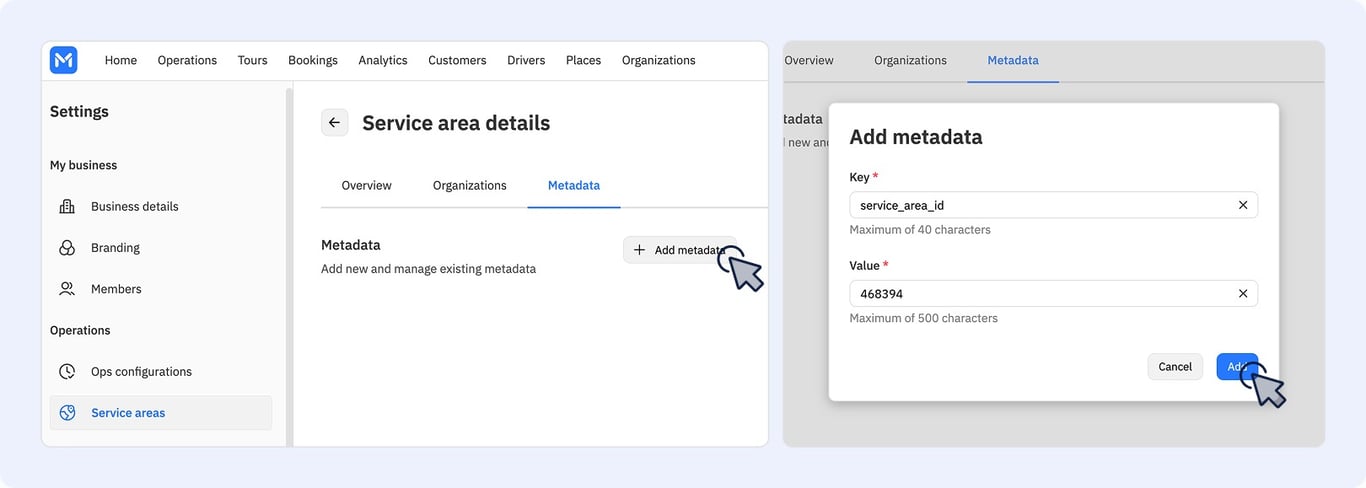
Task: Select Metadata tab behind the dialog
Action: point(1013,61)
